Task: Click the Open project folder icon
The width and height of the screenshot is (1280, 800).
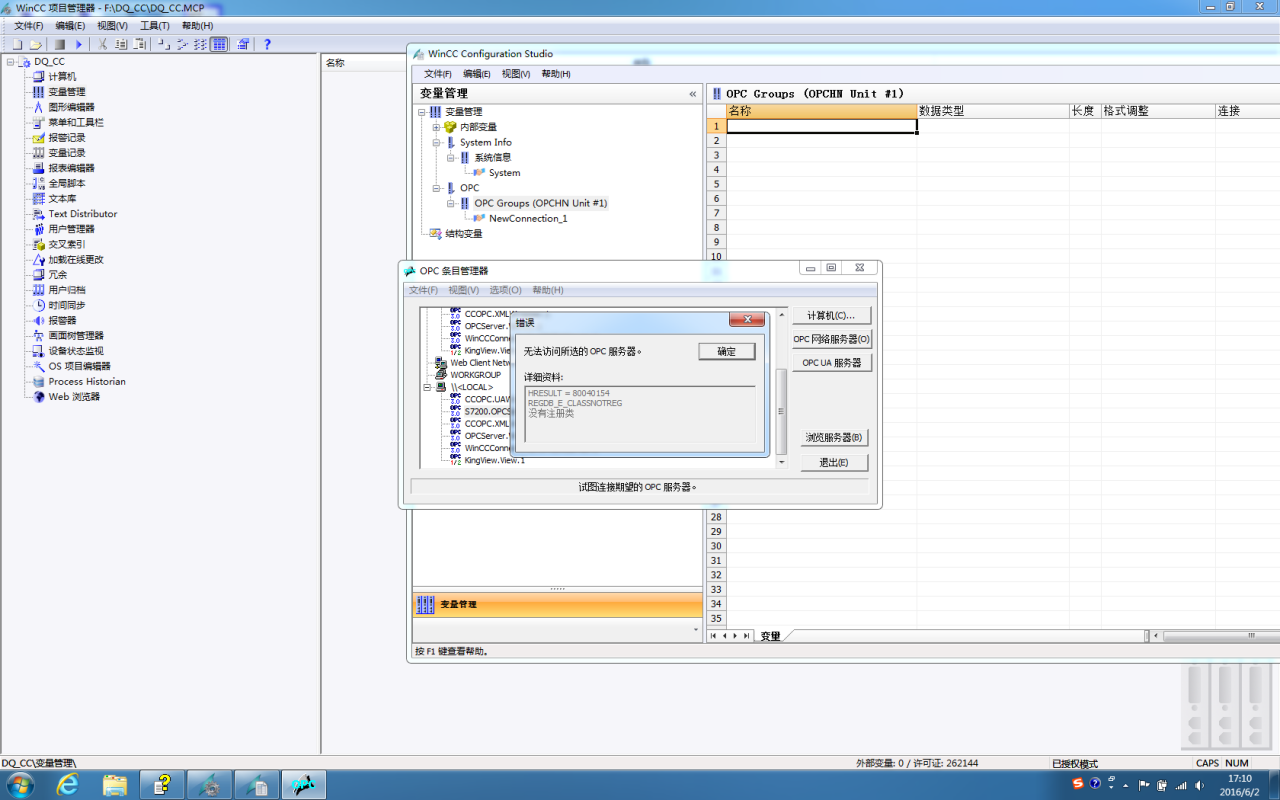Action: click(35, 44)
